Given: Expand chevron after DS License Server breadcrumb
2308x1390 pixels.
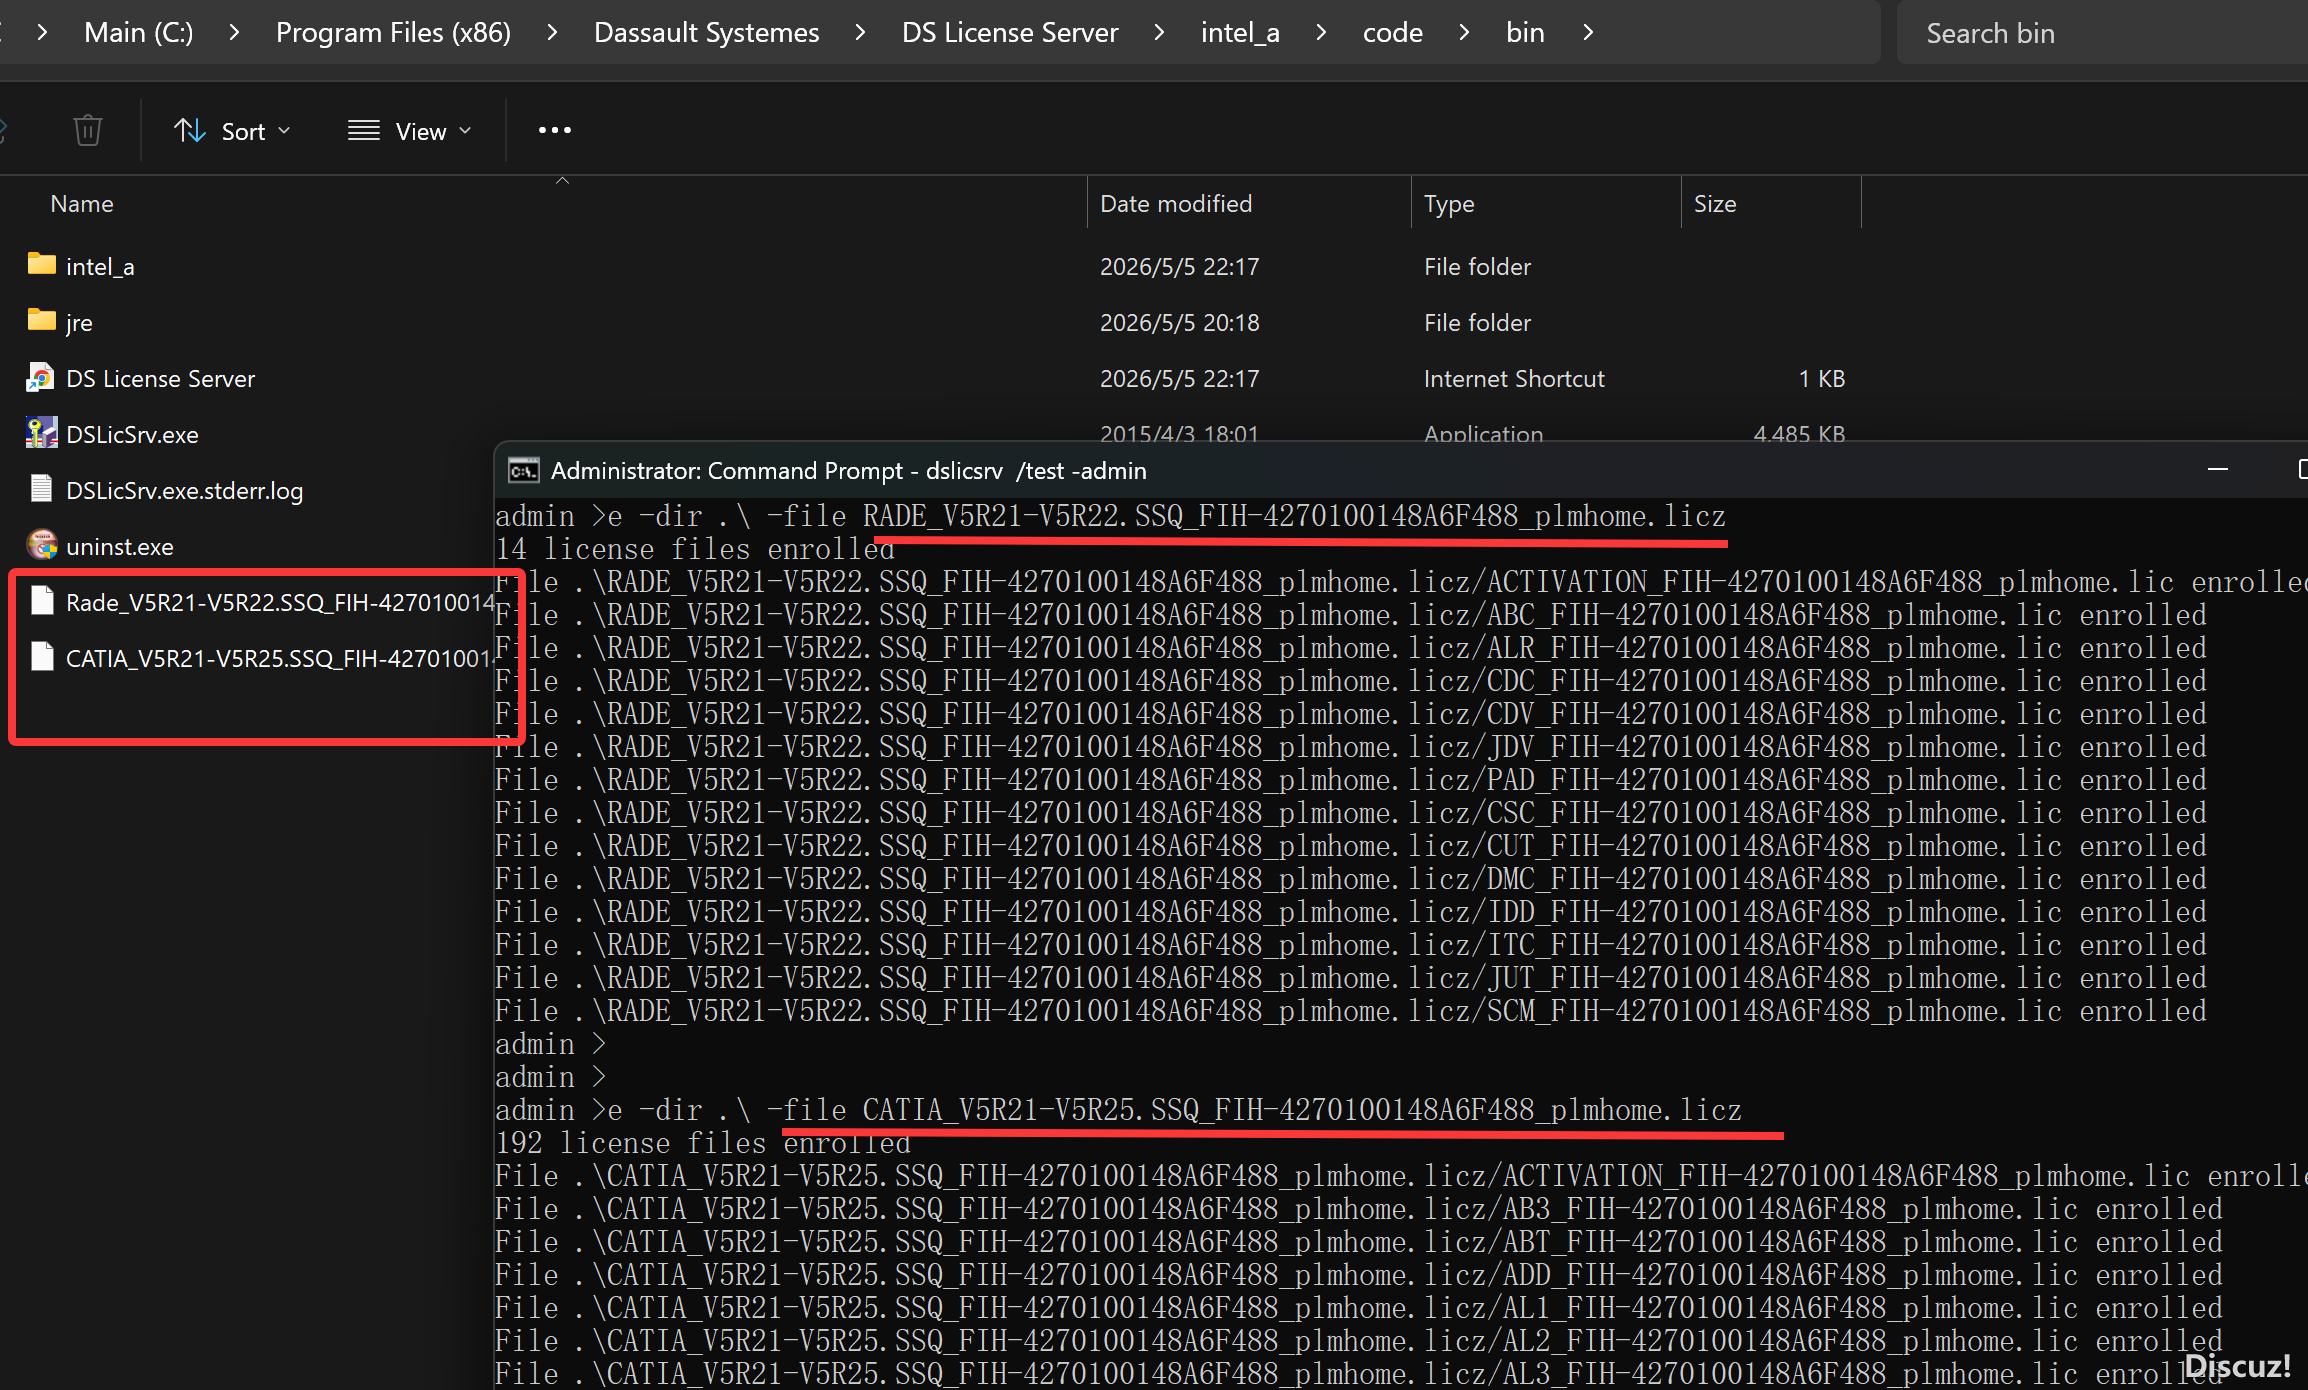Looking at the screenshot, I should 1159,33.
